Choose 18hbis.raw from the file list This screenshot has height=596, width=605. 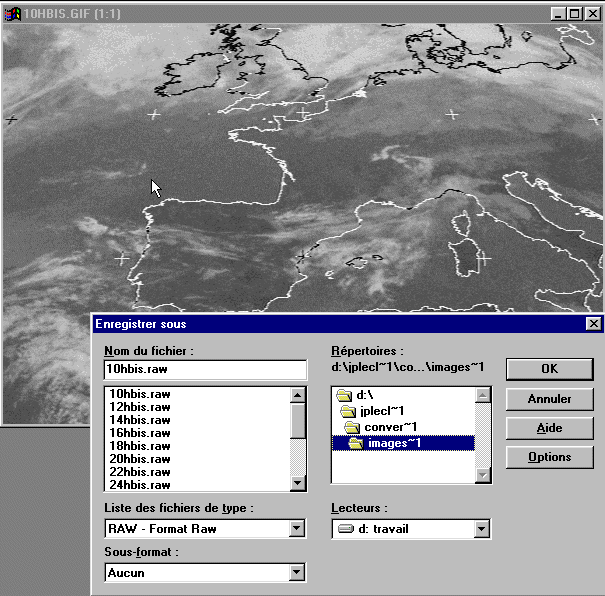click(140, 447)
